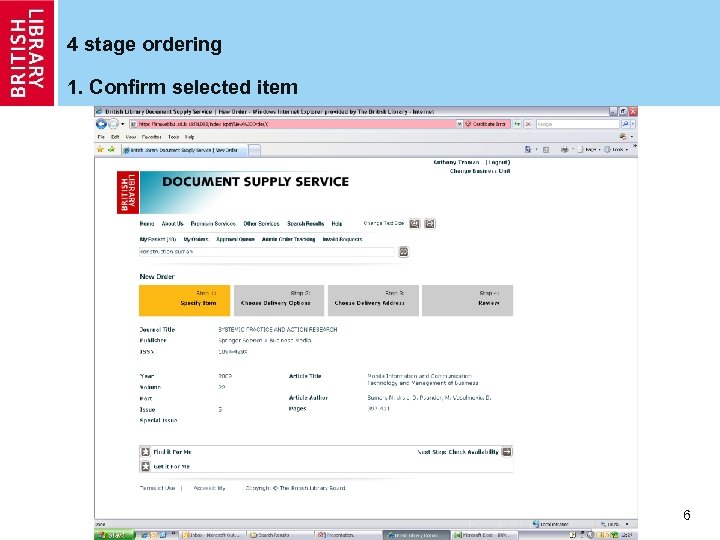Open Search Results in site navigation
The width and height of the screenshot is (720, 540).
coord(305,224)
